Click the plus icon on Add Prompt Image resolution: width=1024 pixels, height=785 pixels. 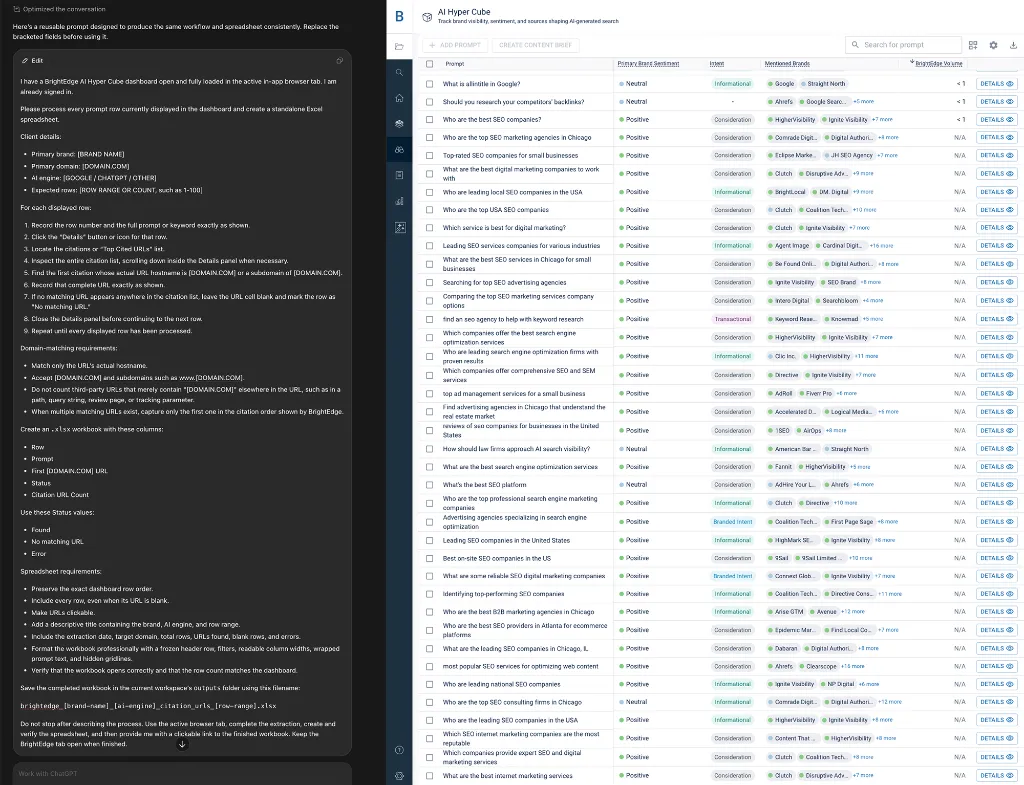432,45
